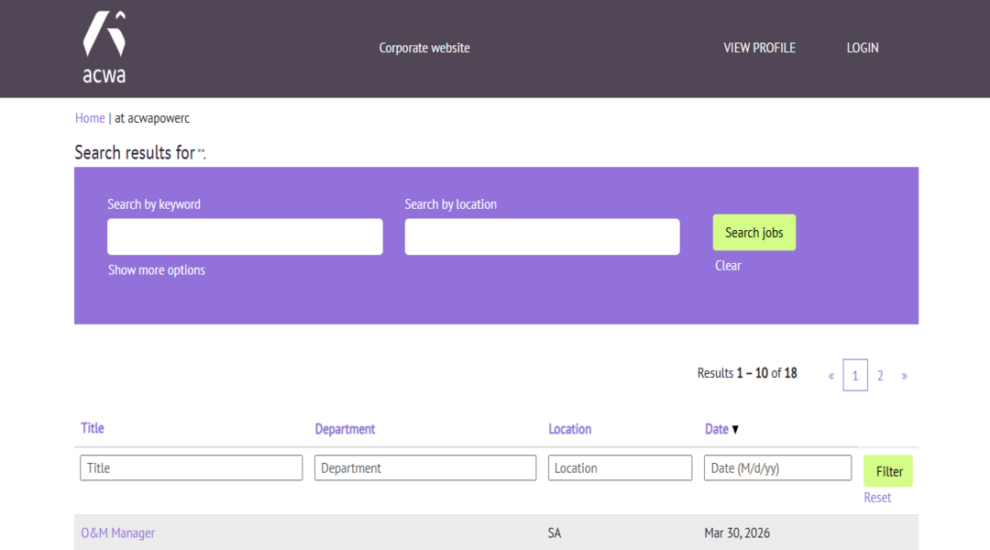Screen dimensions: 990x550
Task: Click the Search by location field
Action: (x=542, y=237)
